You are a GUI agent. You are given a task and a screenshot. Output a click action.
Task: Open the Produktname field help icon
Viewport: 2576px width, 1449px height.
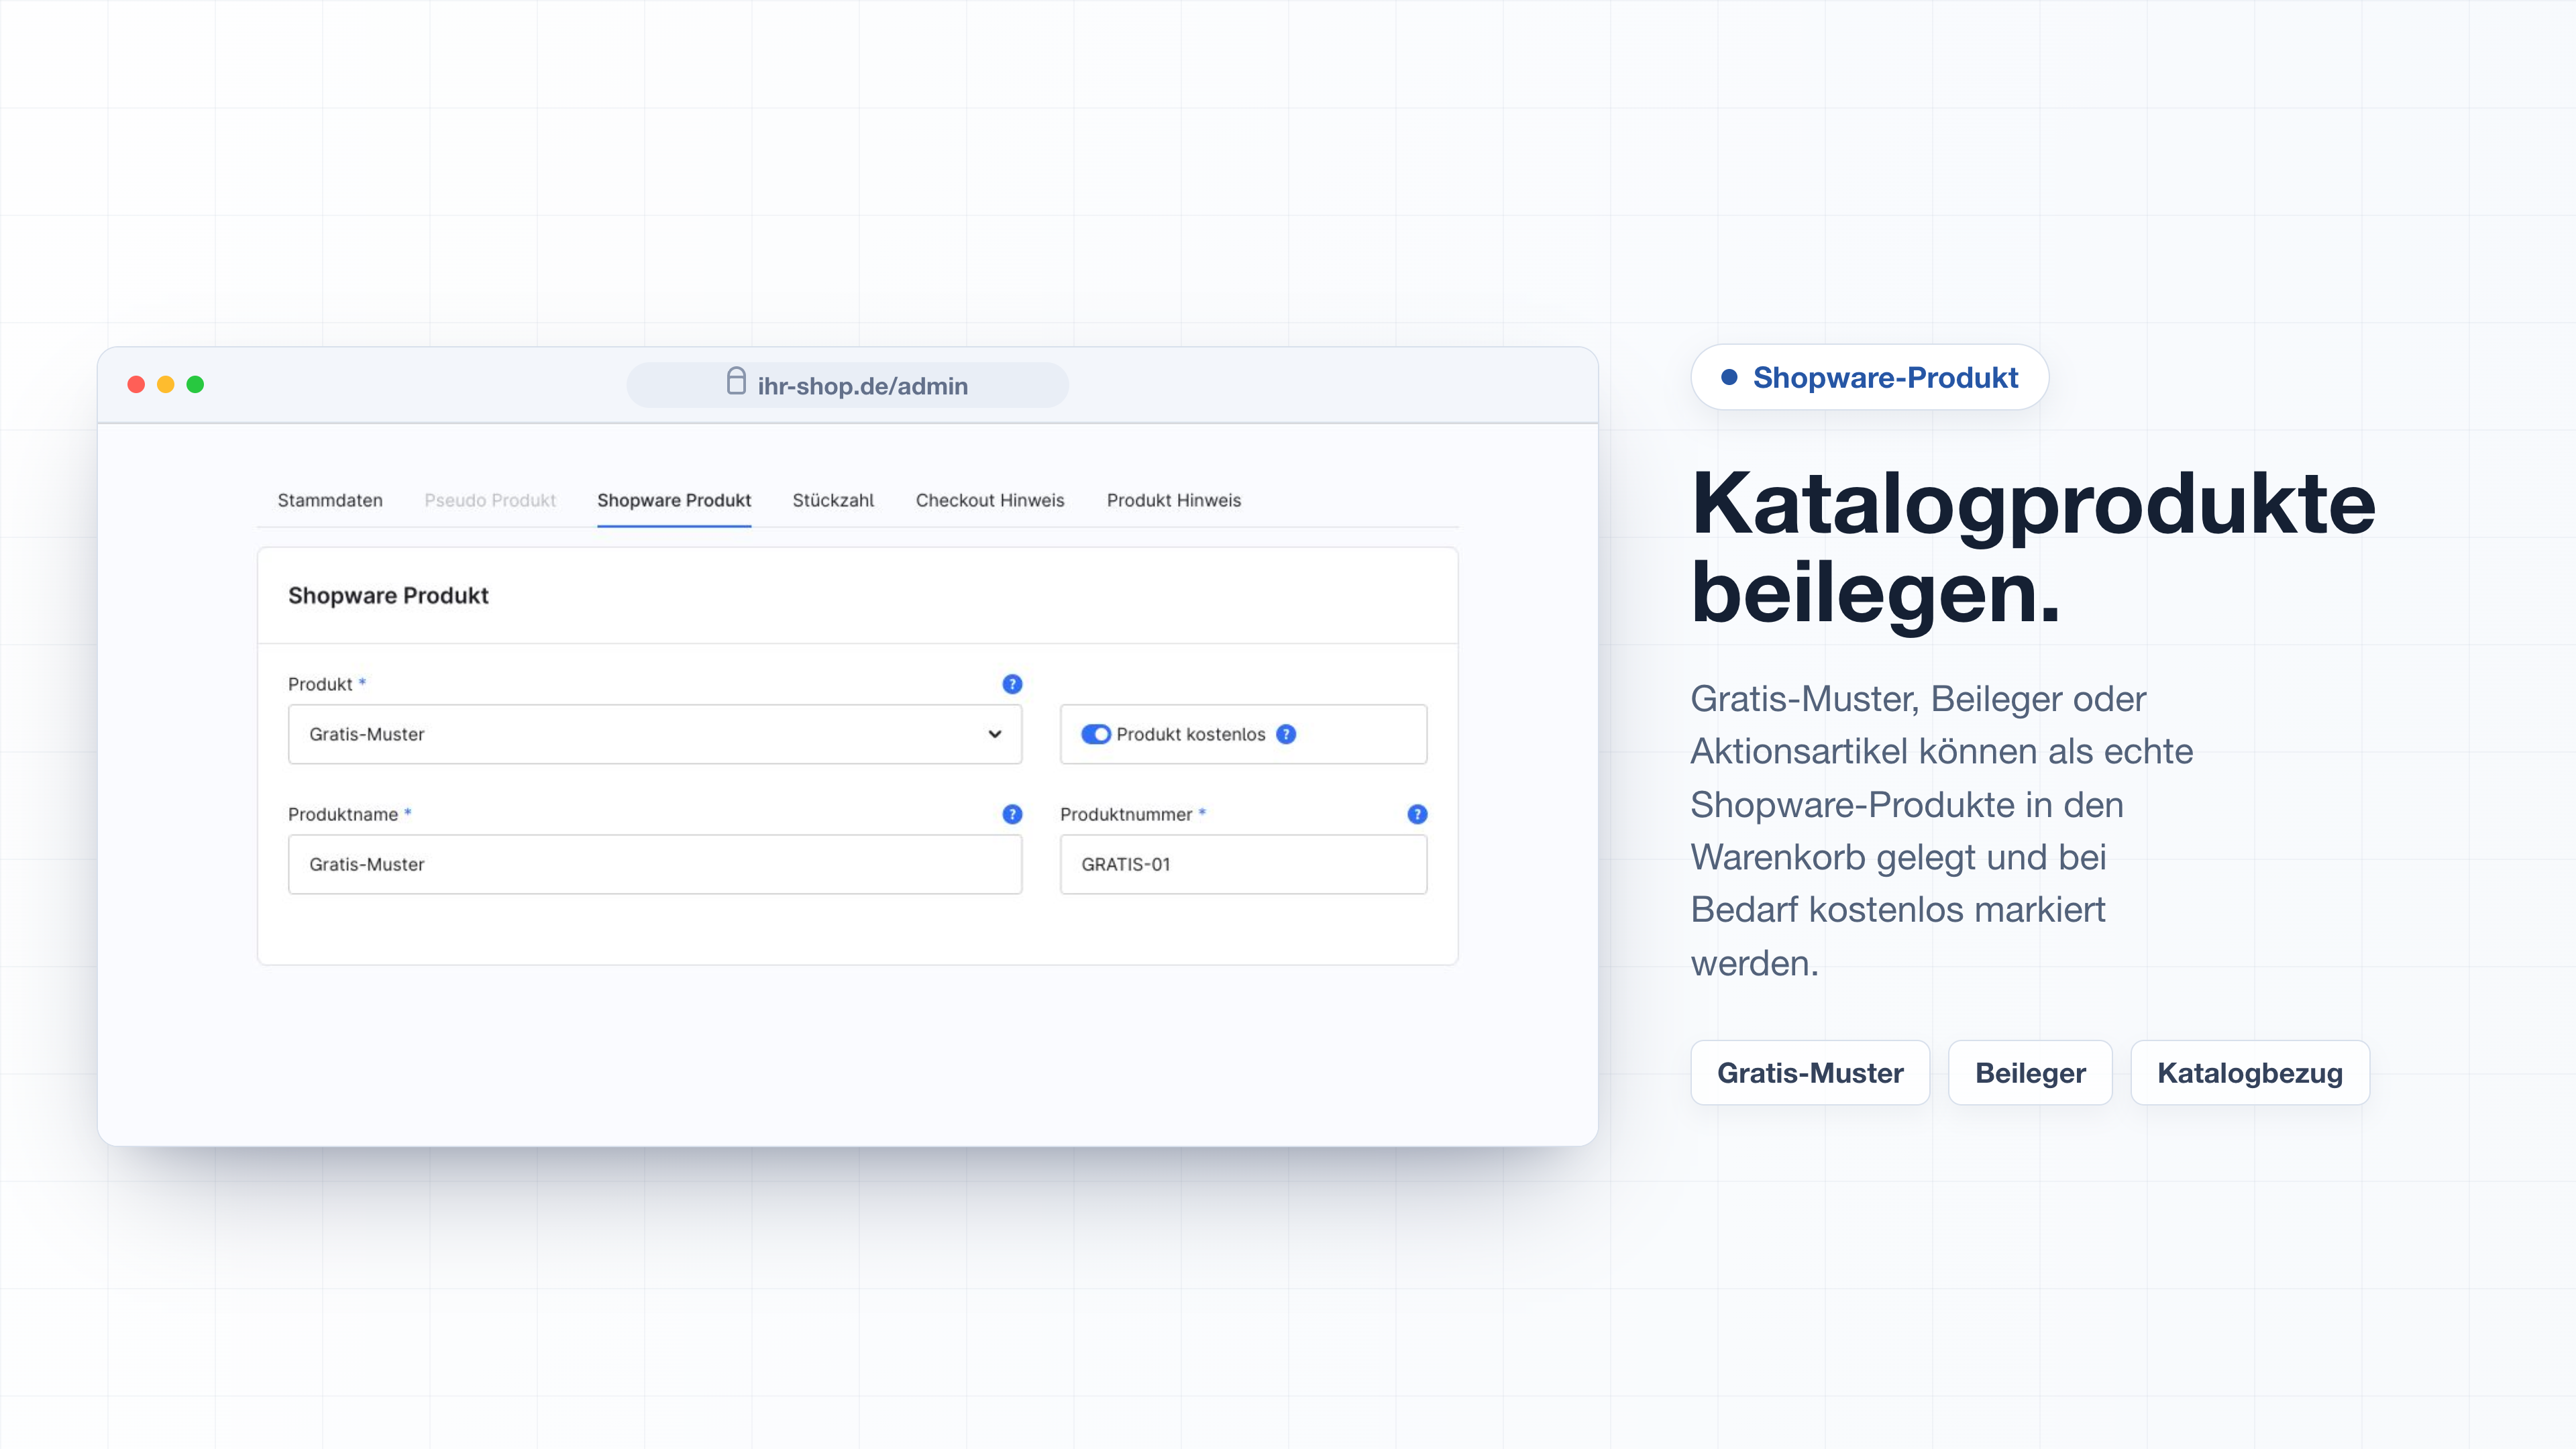click(1012, 814)
